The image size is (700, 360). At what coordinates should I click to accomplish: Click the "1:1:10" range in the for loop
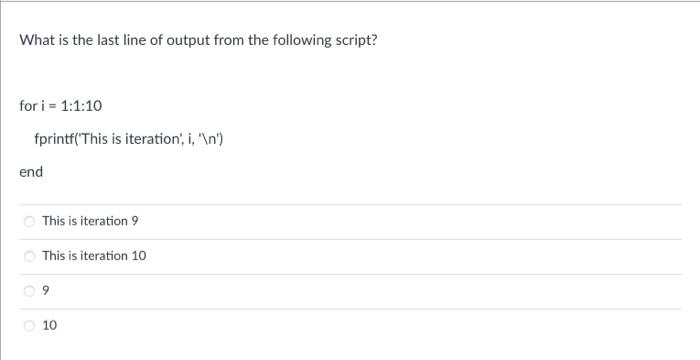pos(82,106)
